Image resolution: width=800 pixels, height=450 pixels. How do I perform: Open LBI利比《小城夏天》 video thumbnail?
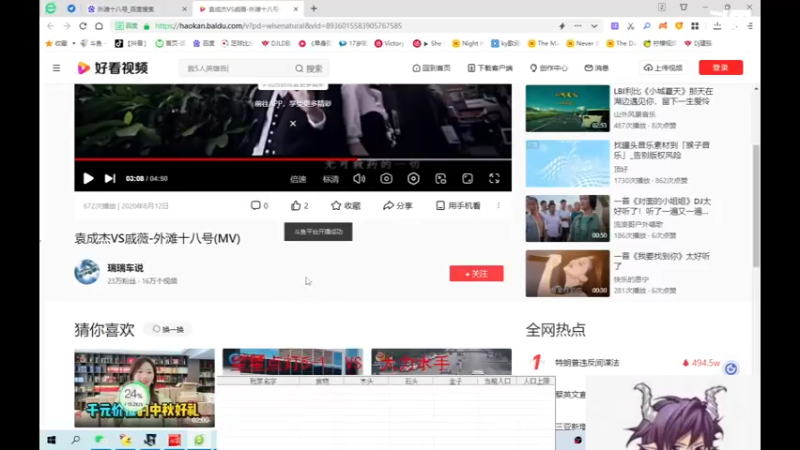click(x=567, y=108)
